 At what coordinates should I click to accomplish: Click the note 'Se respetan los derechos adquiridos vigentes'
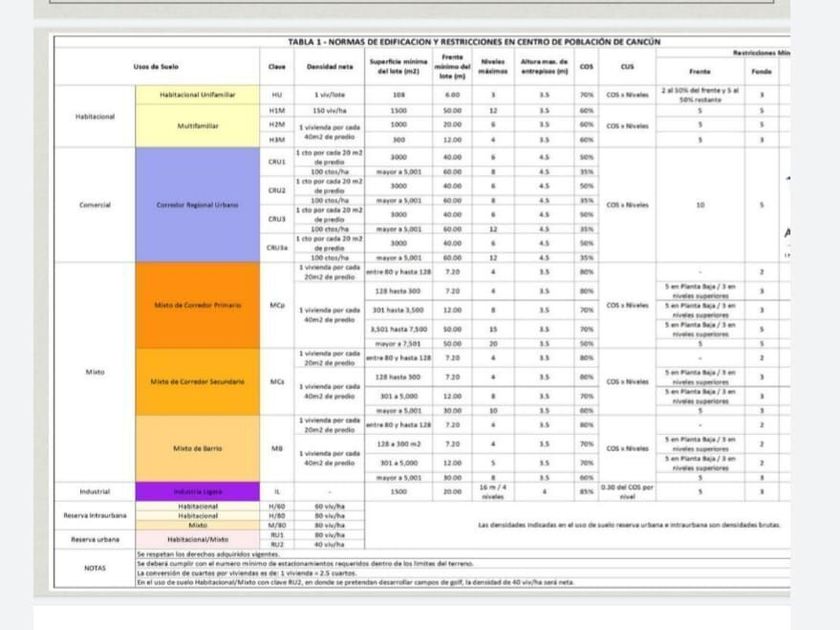pyautogui.click(x=208, y=554)
